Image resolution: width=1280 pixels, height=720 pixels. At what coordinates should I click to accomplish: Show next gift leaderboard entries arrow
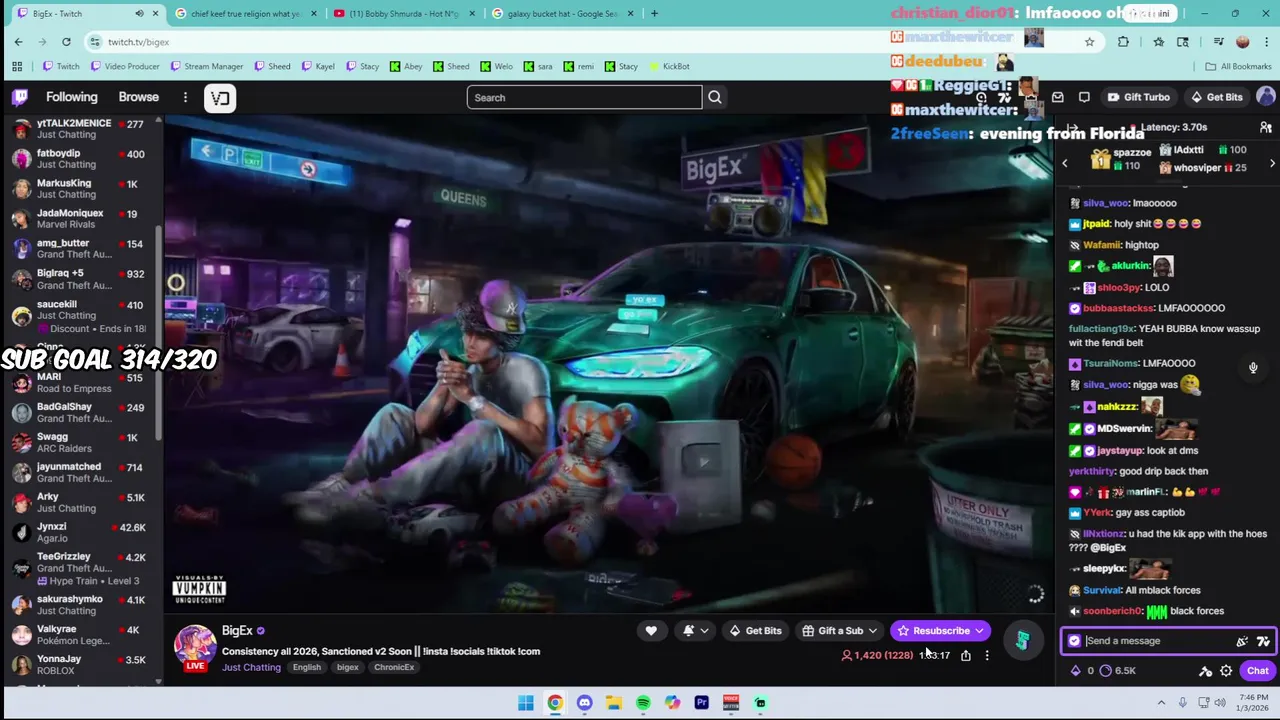click(1272, 163)
